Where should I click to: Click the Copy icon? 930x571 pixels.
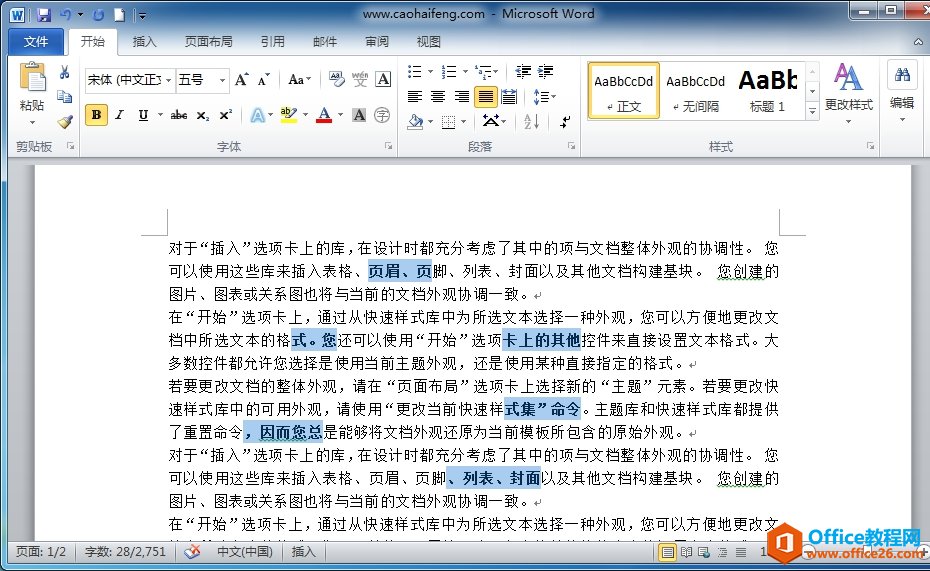(x=64, y=96)
